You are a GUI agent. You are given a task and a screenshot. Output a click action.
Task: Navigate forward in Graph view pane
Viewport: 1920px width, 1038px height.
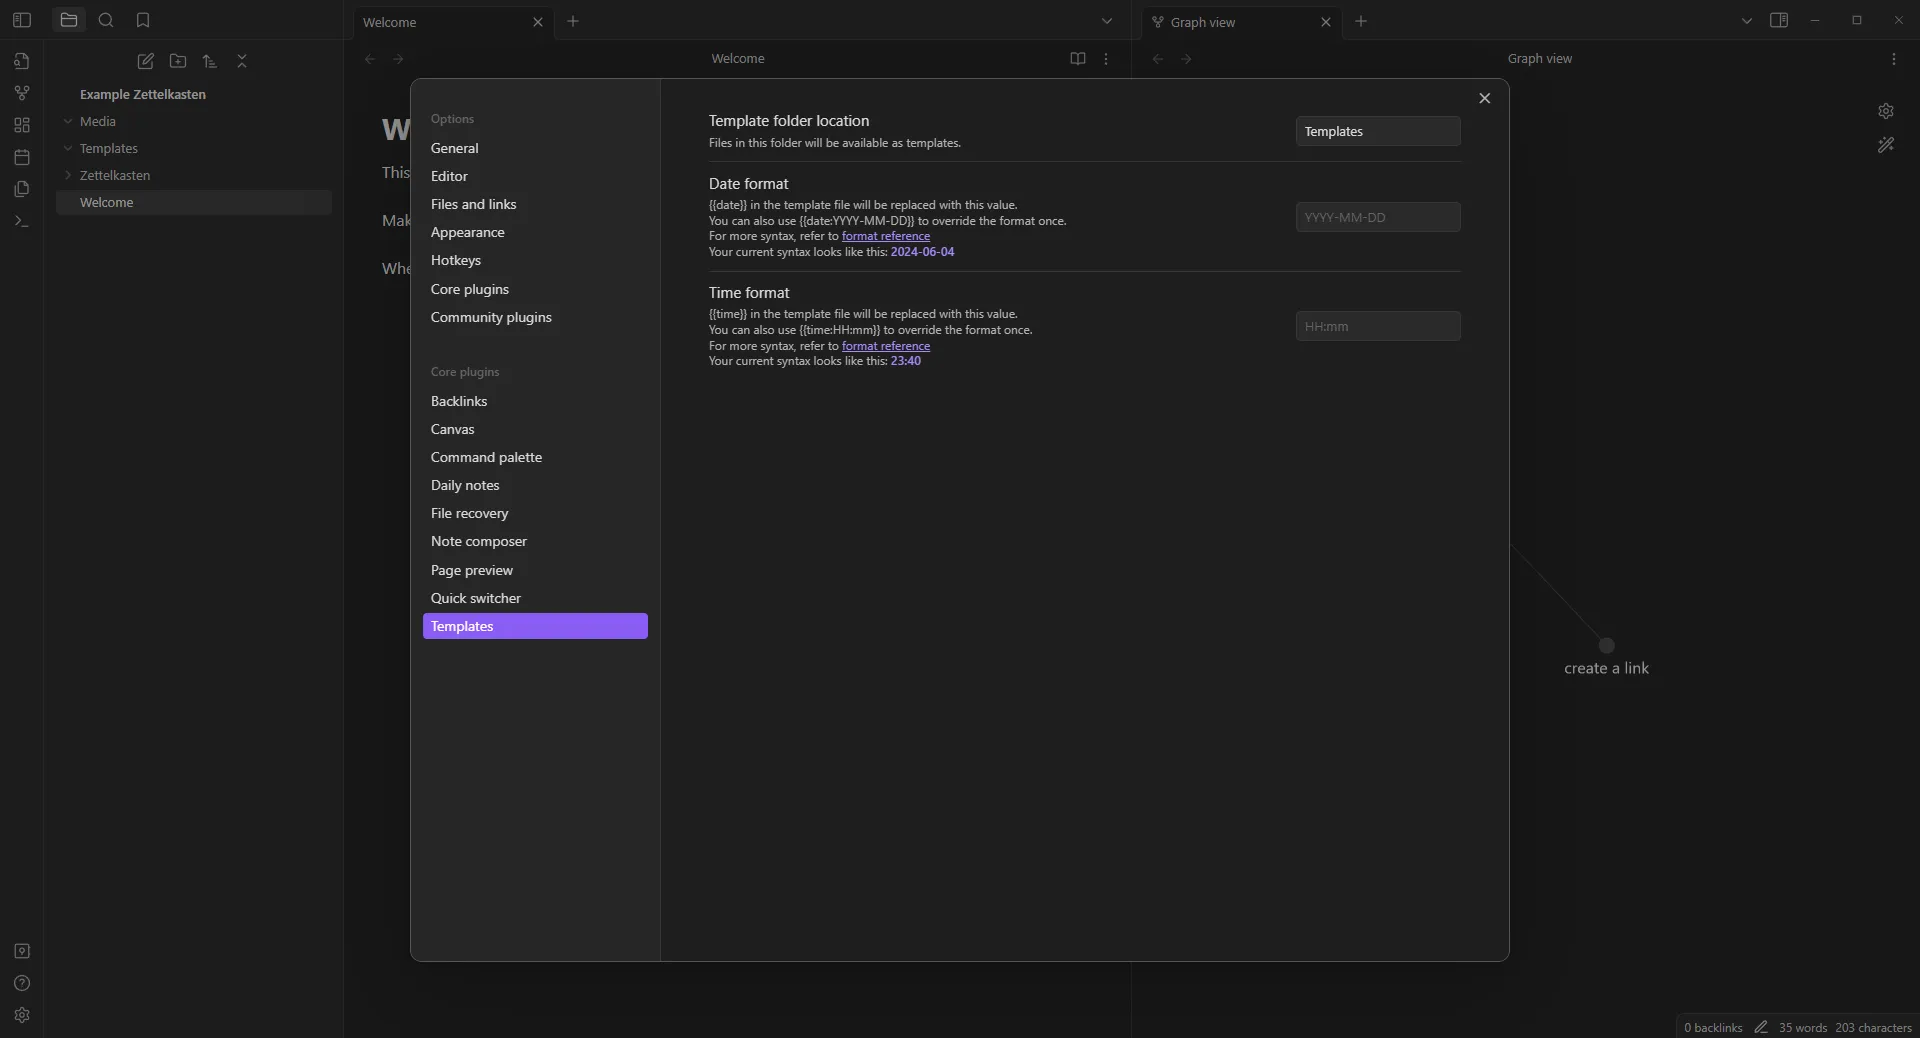1186,59
